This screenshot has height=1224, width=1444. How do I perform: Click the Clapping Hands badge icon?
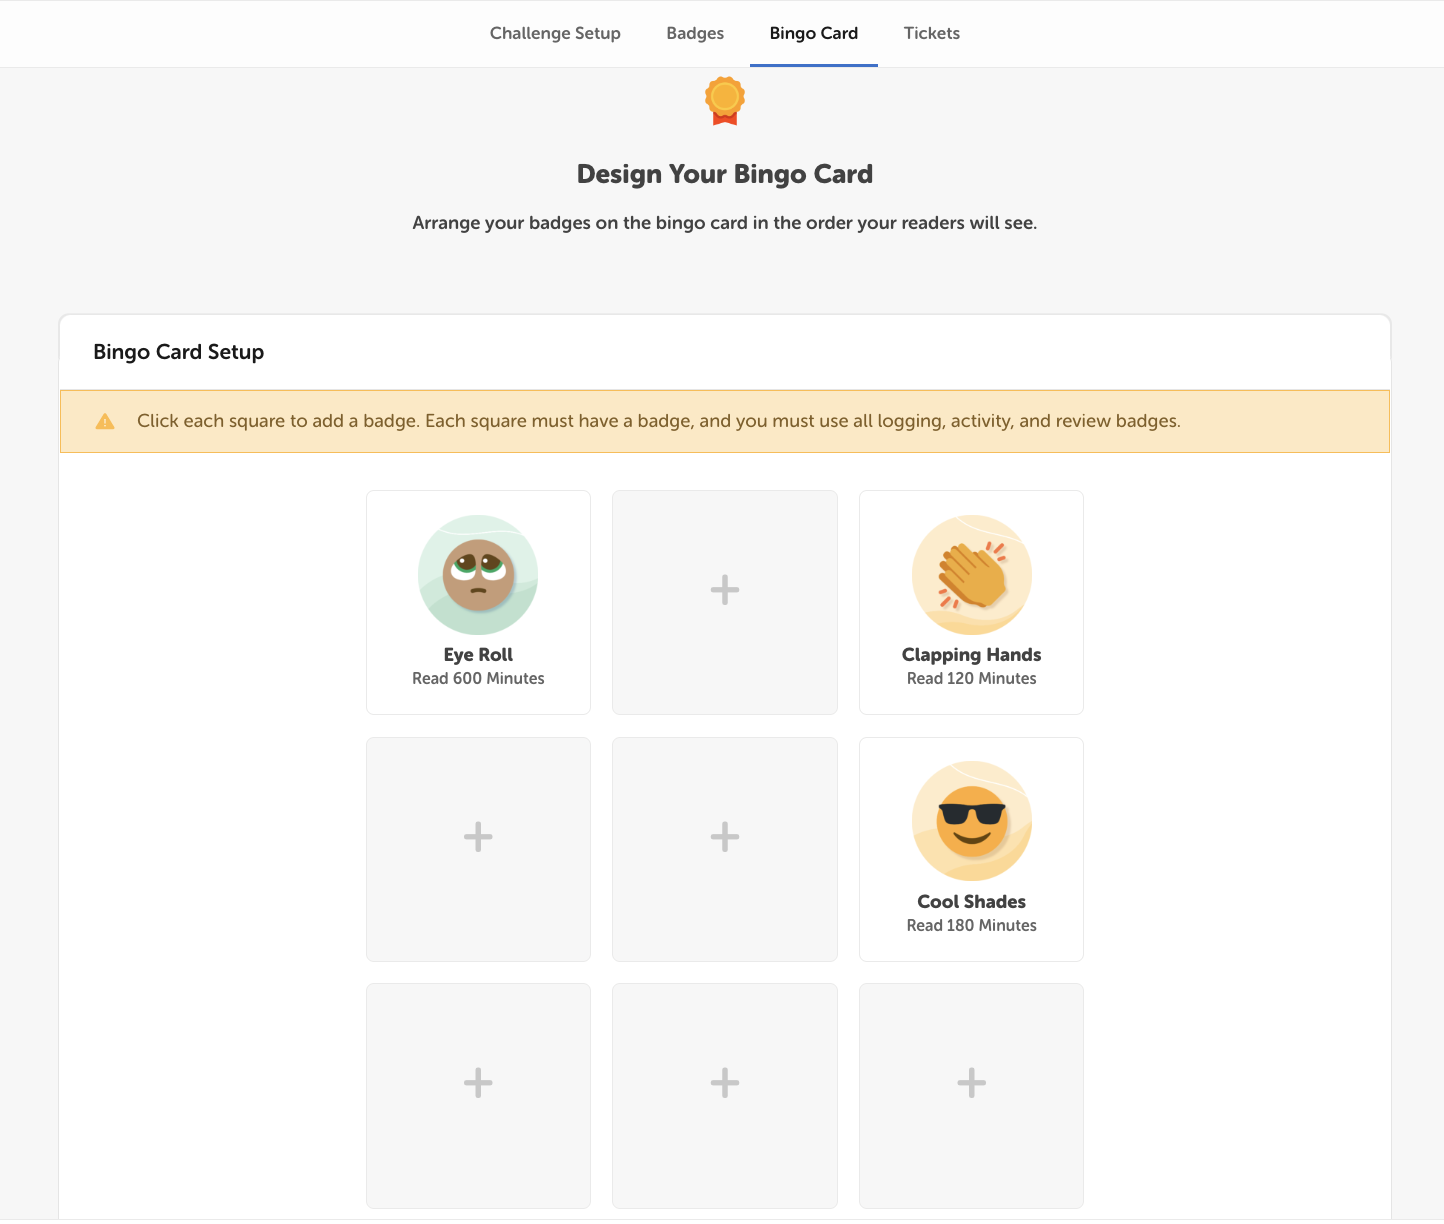[x=971, y=576]
